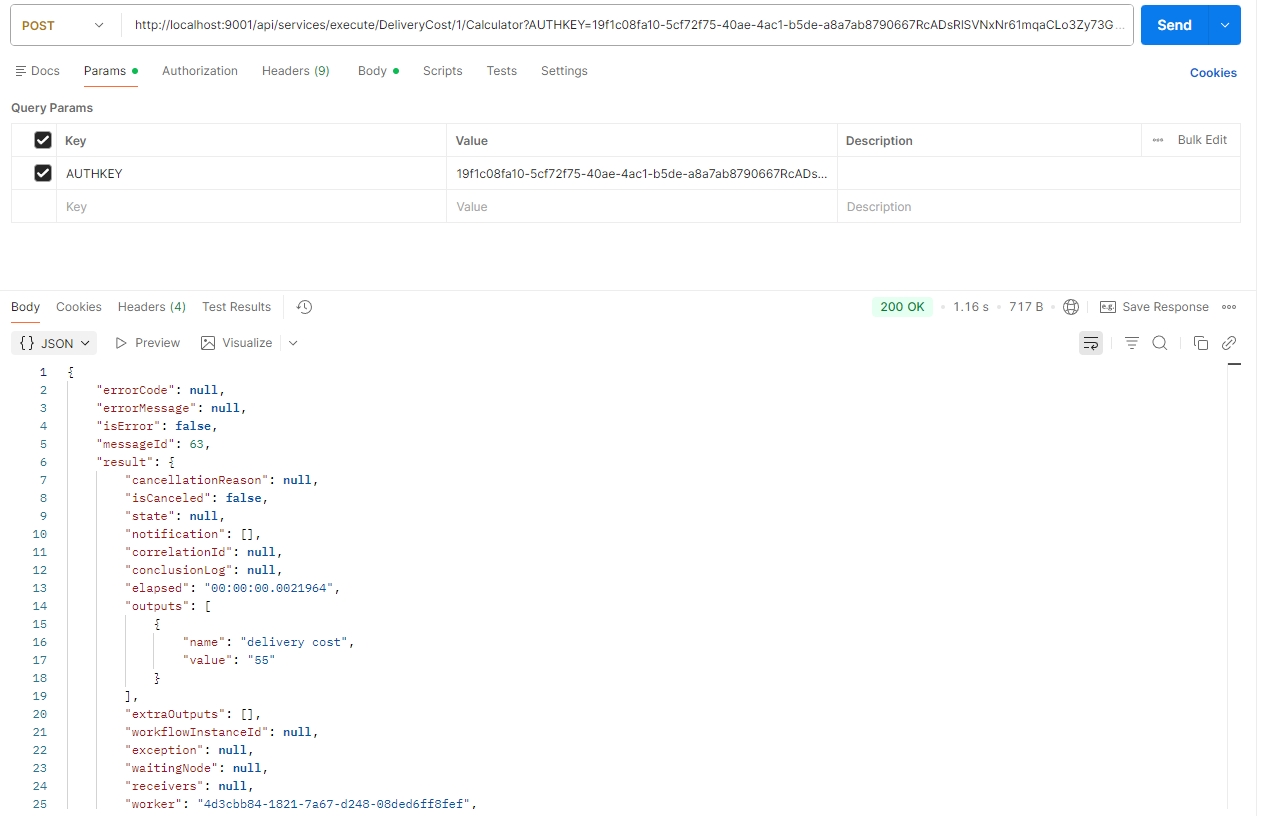1270x816 pixels.
Task: Open the Tests tab
Action: coord(502,71)
